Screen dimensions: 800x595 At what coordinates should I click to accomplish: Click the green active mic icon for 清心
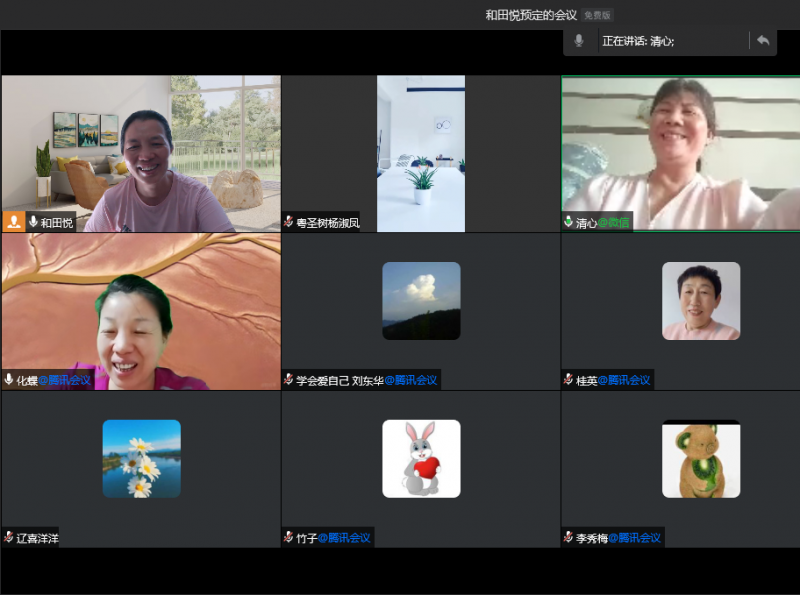coord(569,223)
